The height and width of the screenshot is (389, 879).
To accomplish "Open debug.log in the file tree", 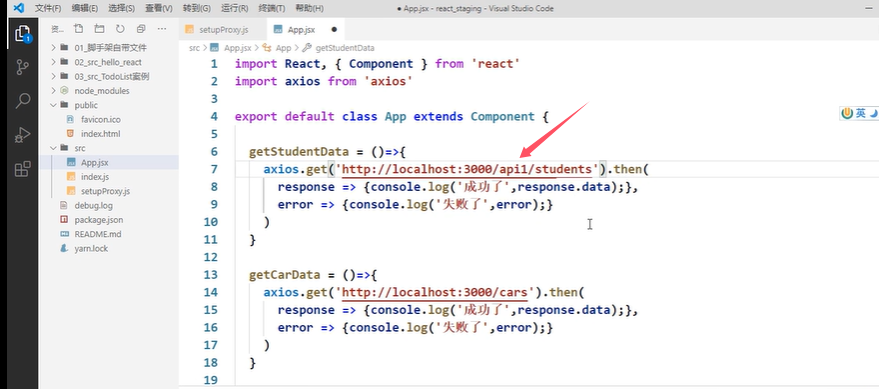I will coord(93,206).
